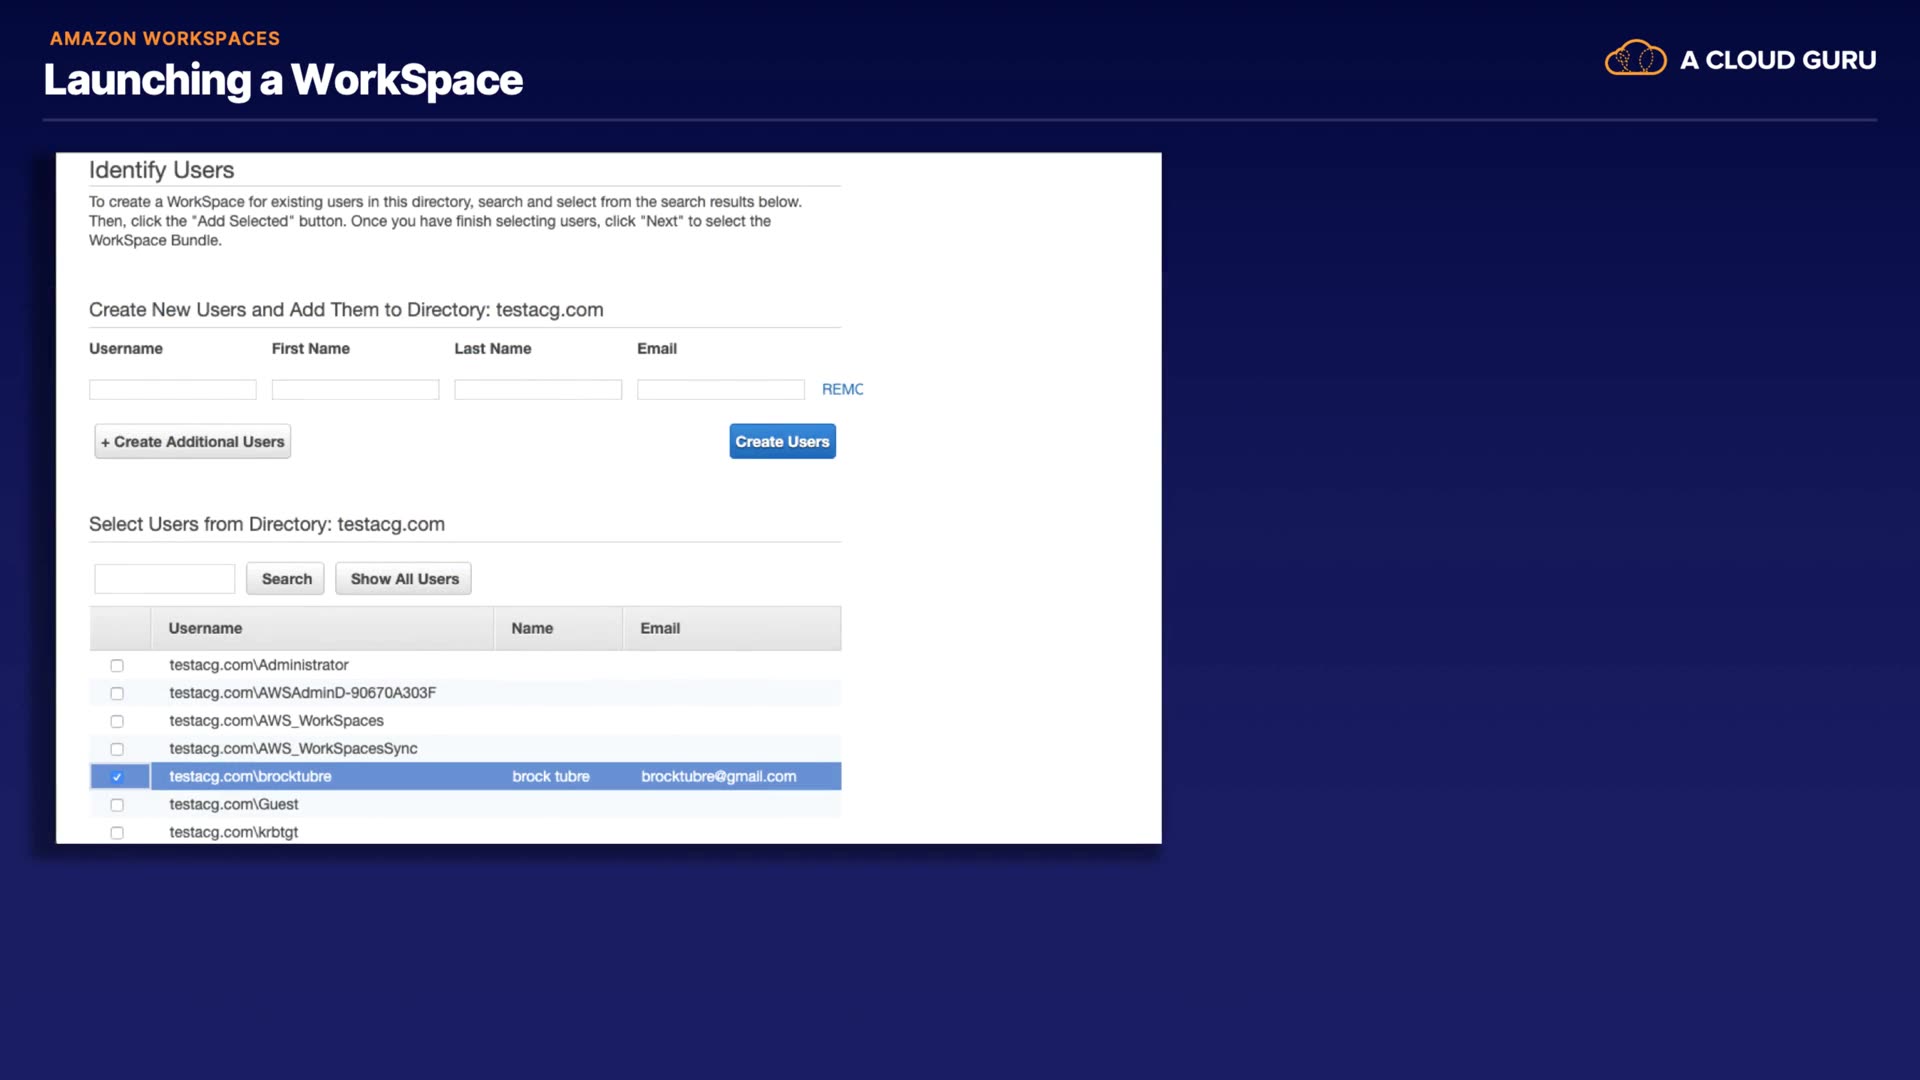Click + Create Additional Users button
The height and width of the screenshot is (1080, 1920).
point(192,442)
